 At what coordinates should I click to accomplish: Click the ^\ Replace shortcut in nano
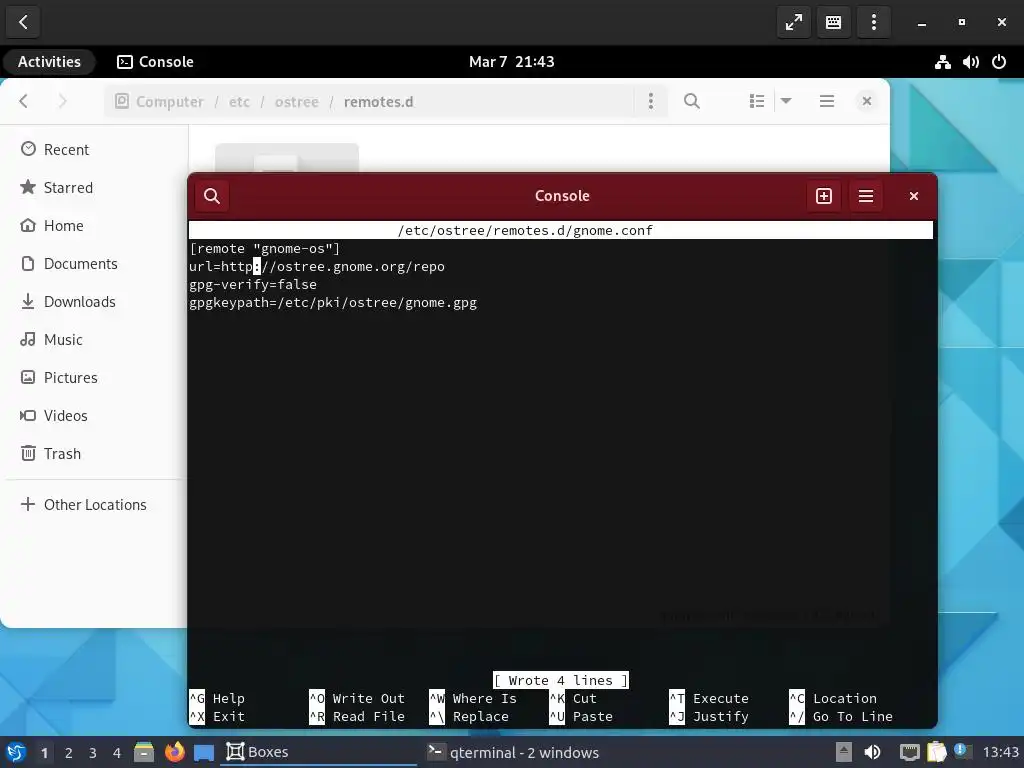469,716
